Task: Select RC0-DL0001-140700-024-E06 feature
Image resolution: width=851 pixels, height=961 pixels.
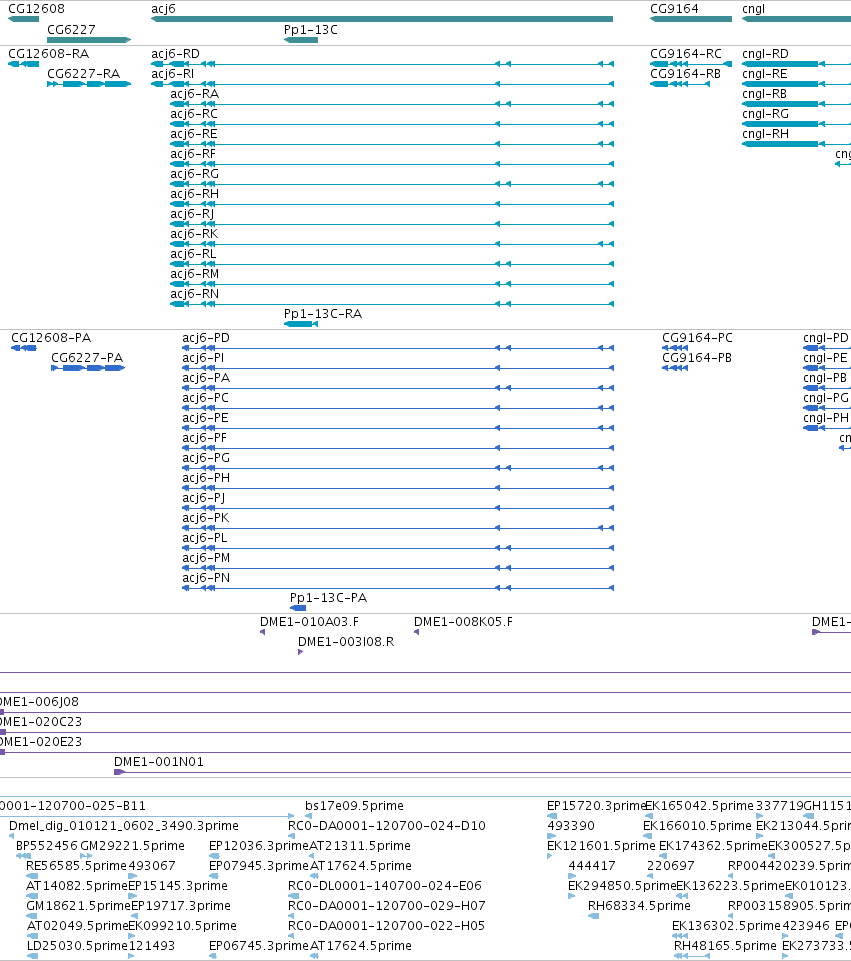Action: pyautogui.click(x=293, y=896)
